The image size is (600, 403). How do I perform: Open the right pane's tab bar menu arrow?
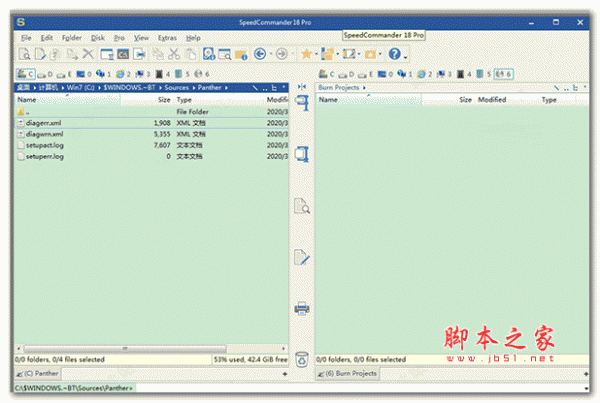586,374
